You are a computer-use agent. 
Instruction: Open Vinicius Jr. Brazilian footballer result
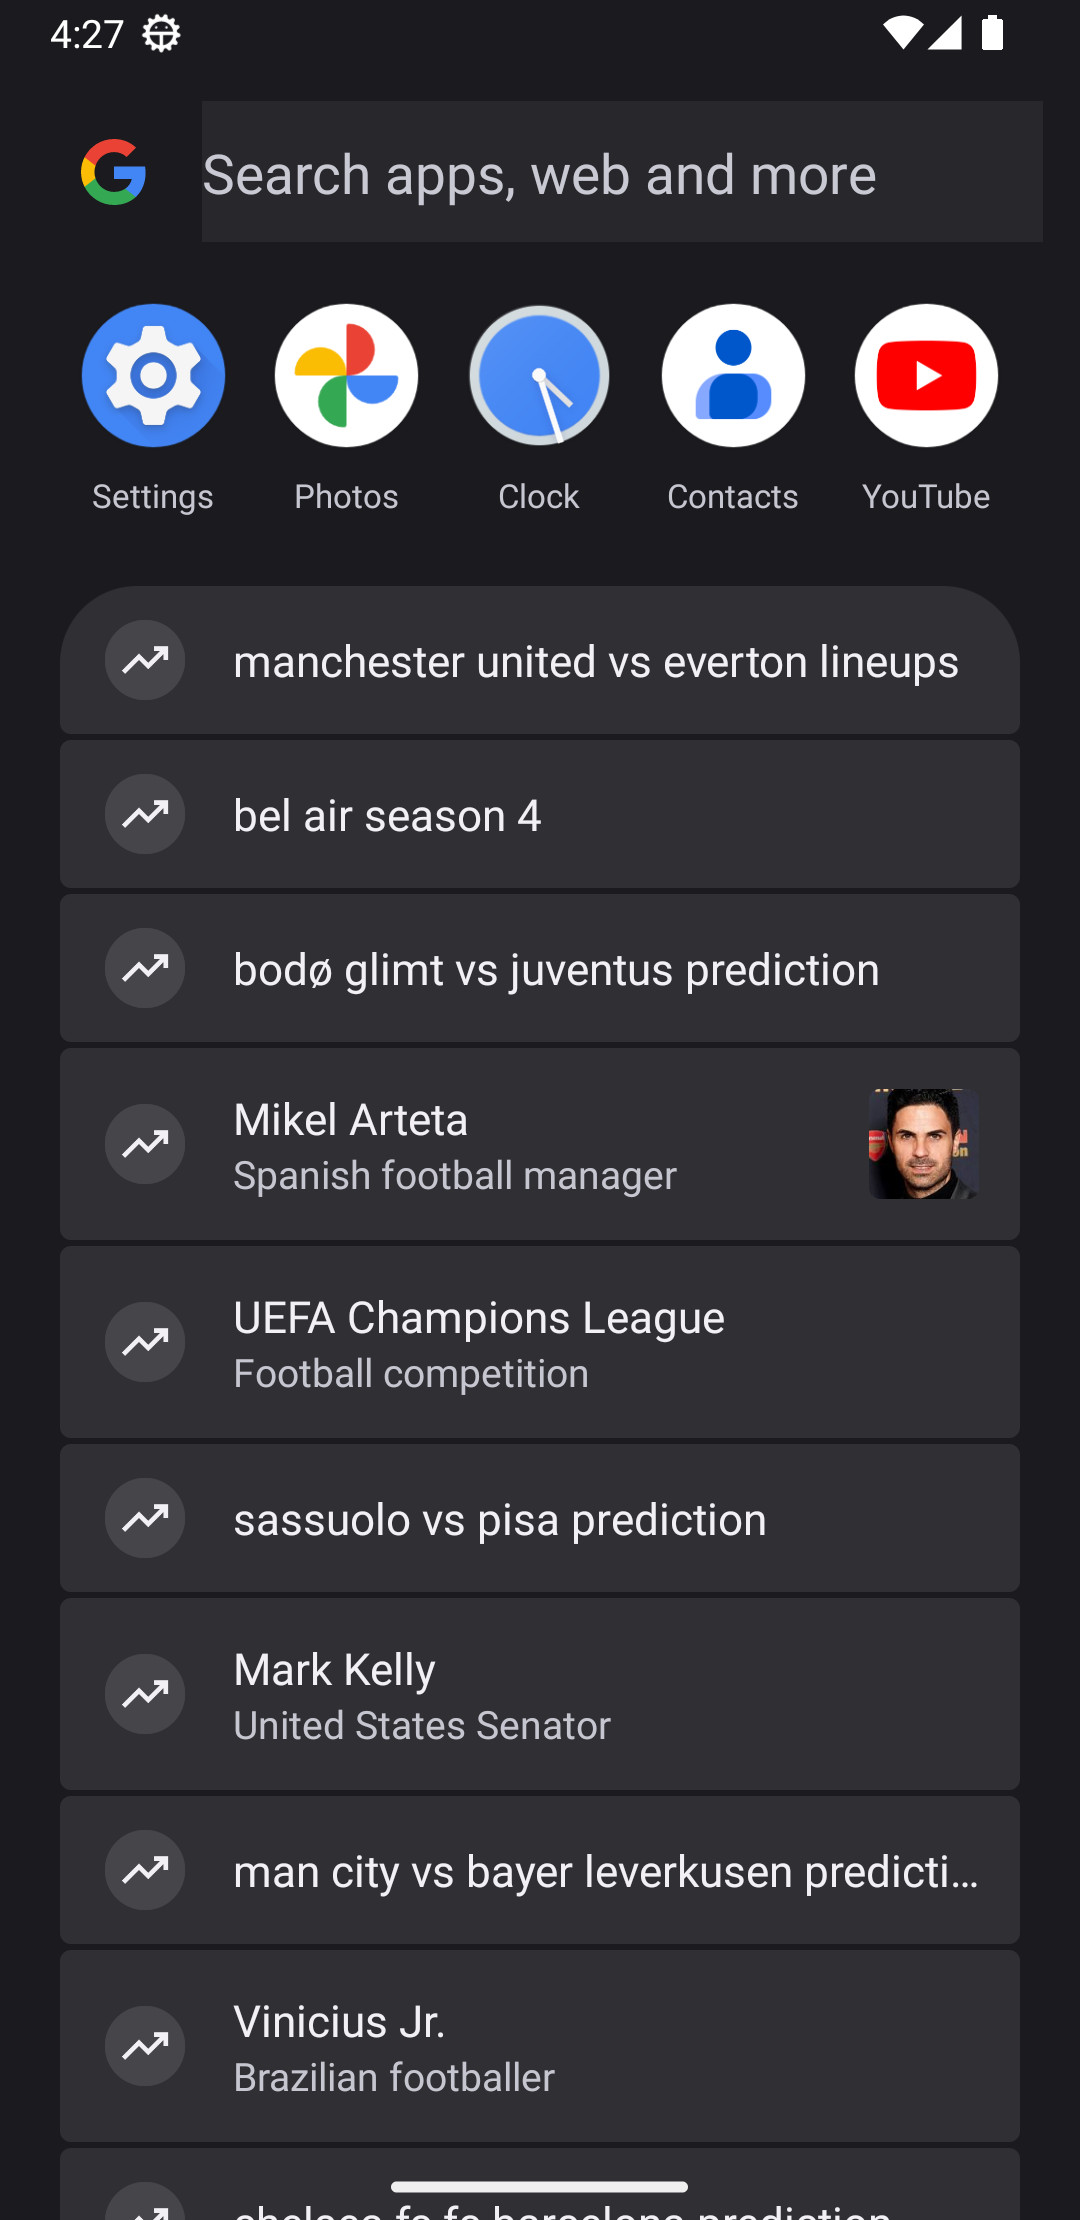[394, 2047]
